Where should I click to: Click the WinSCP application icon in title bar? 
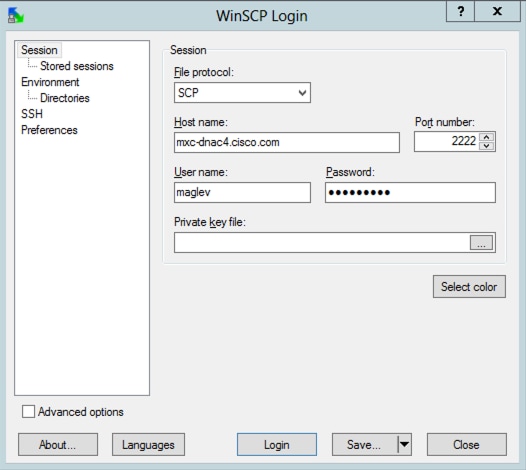coord(15,15)
